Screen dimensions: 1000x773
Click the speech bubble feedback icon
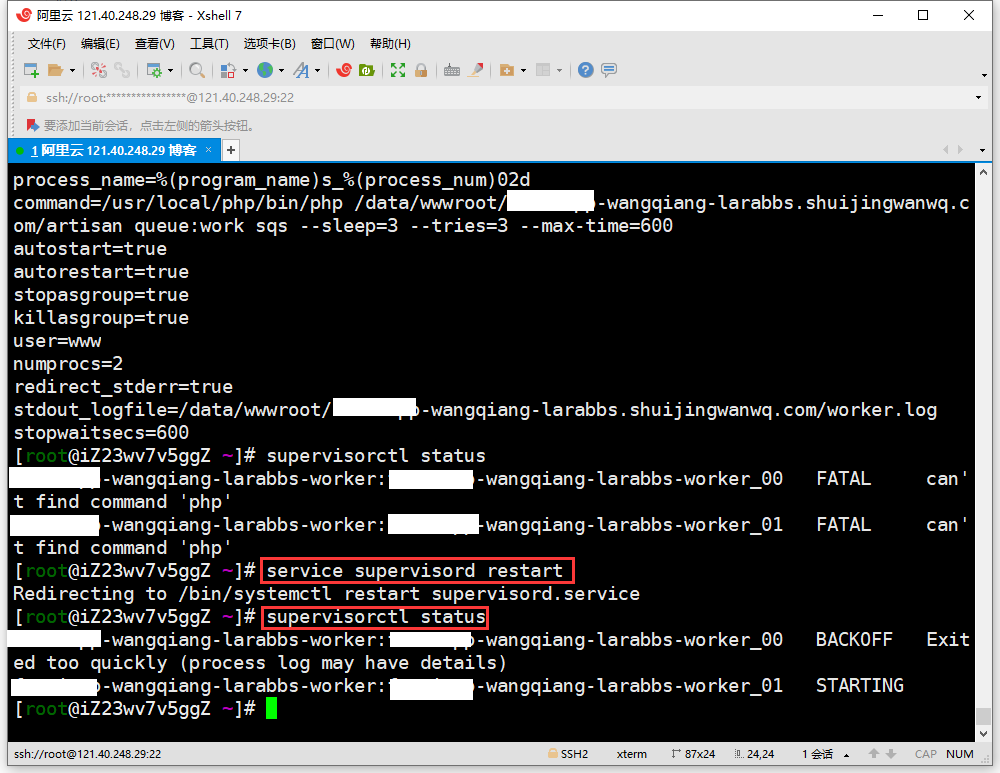[x=609, y=70]
